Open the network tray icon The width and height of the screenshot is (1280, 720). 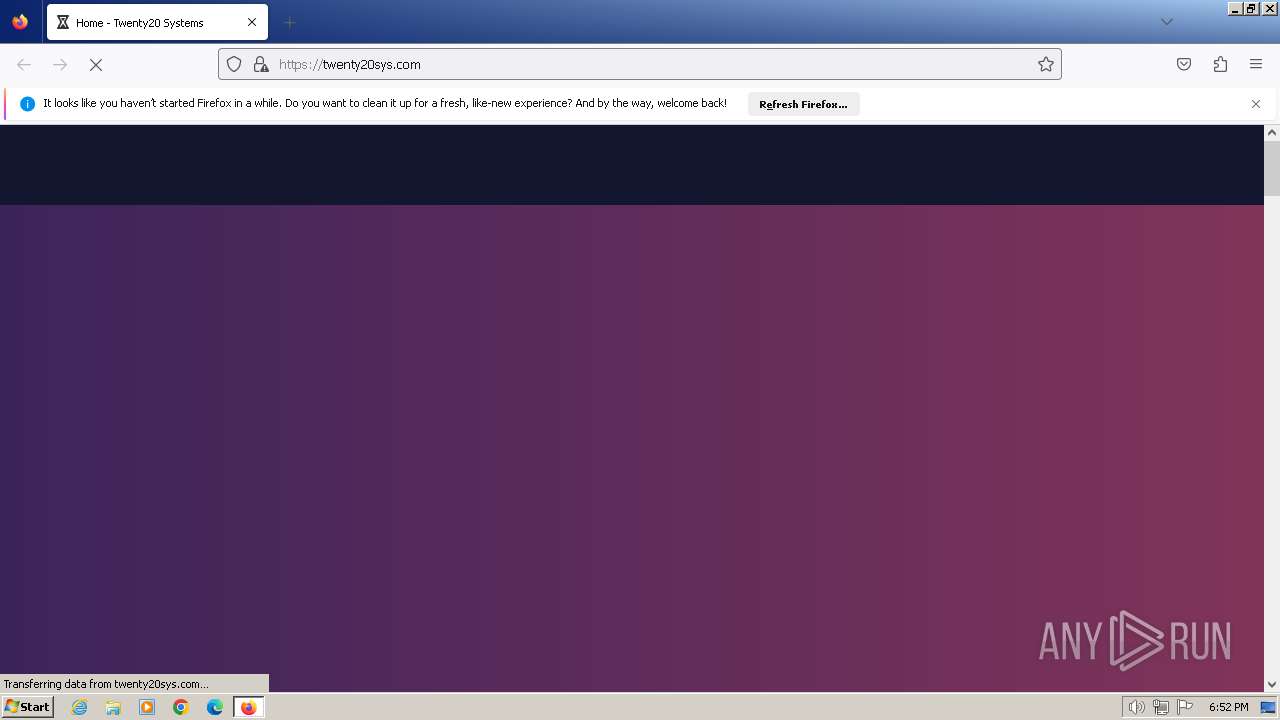(1161, 707)
